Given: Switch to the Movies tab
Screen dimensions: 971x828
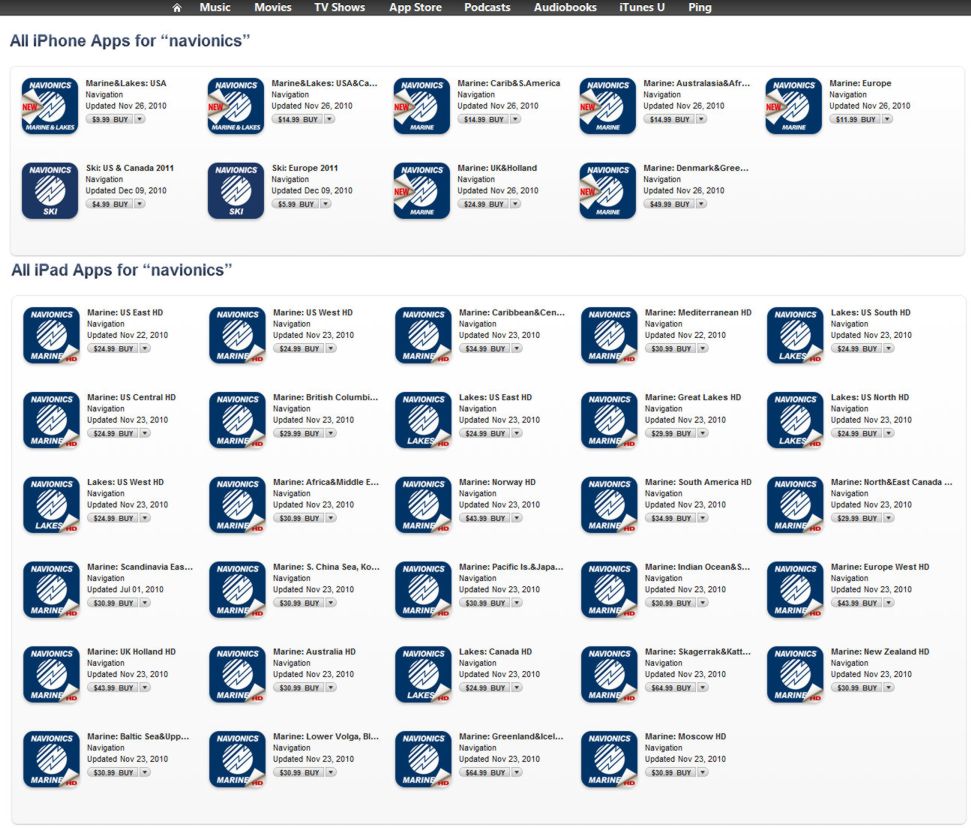Looking at the screenshot, I should tap(272, 7).
